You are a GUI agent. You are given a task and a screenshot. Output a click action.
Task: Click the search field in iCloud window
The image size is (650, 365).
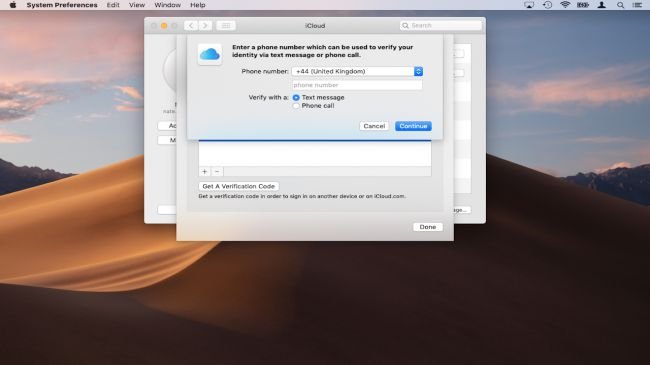pos(441,25)
